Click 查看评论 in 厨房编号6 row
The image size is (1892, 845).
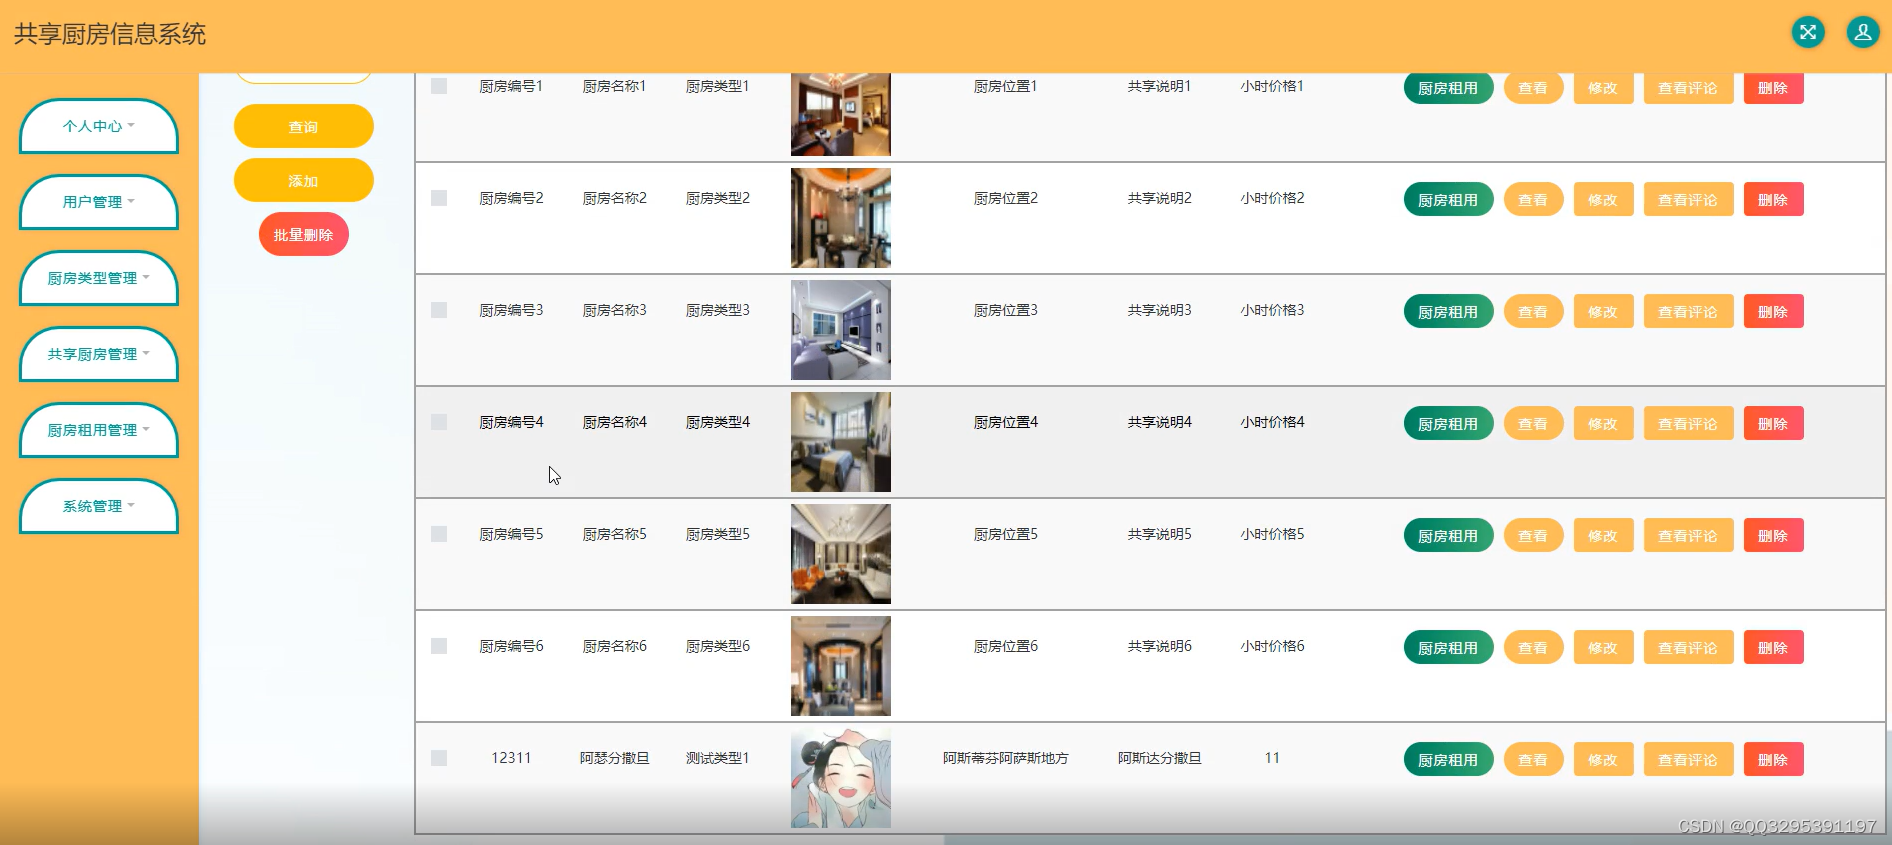pyautogui.click(x=1688, y=648)
